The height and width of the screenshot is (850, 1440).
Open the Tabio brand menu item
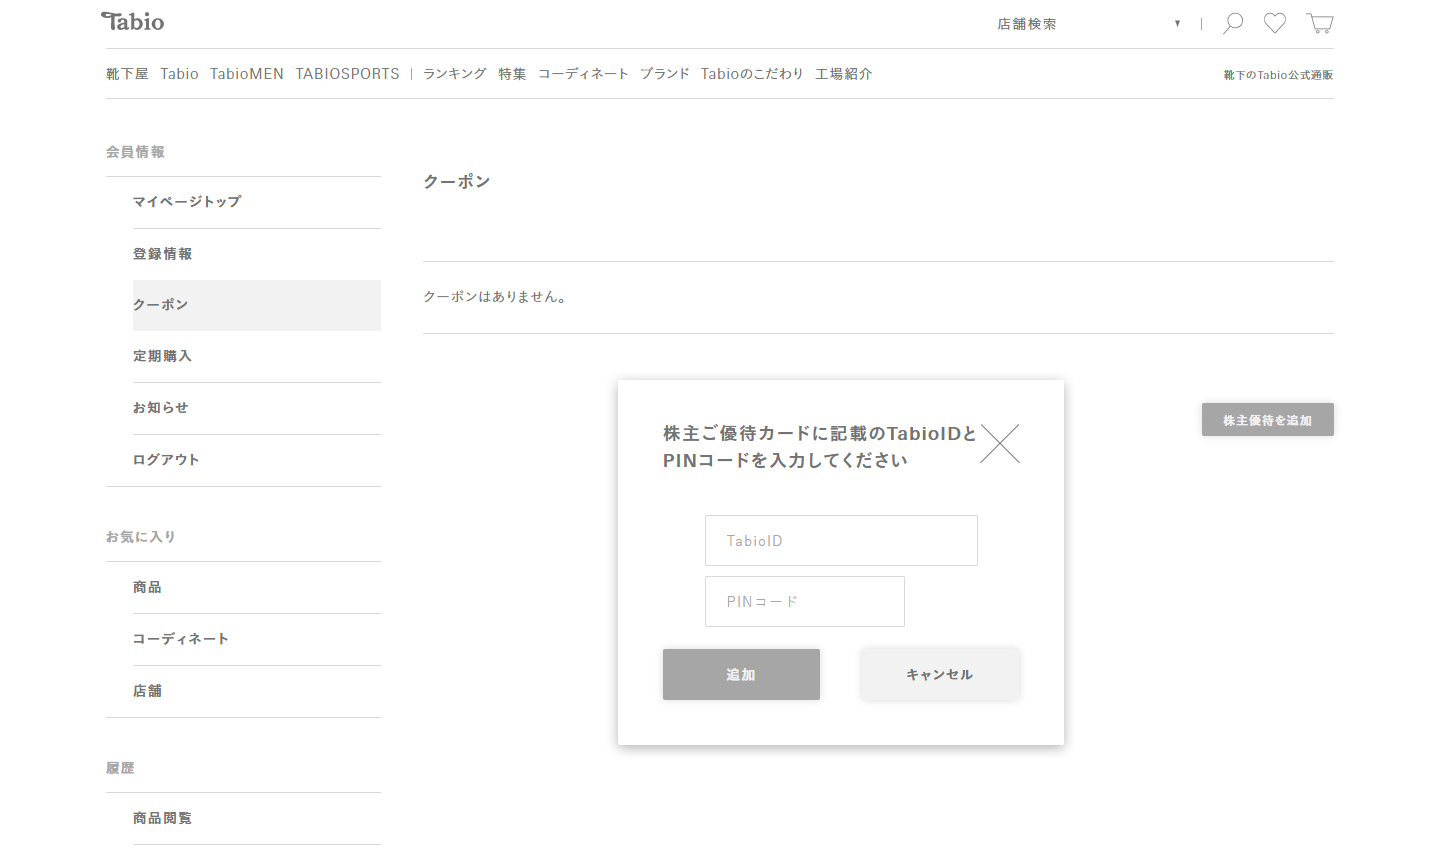[179, 74]
